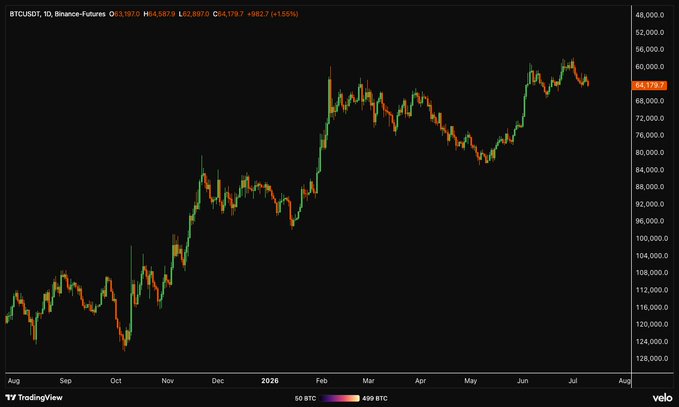Click the +982.7 (+1.55%) change value

(272, 14)
